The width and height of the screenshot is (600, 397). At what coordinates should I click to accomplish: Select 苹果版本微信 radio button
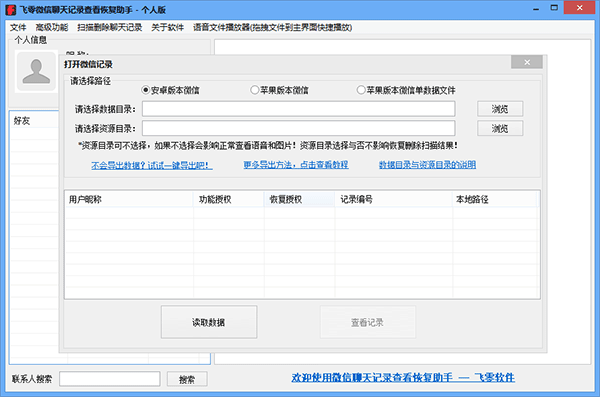click(x=254, y=90)
